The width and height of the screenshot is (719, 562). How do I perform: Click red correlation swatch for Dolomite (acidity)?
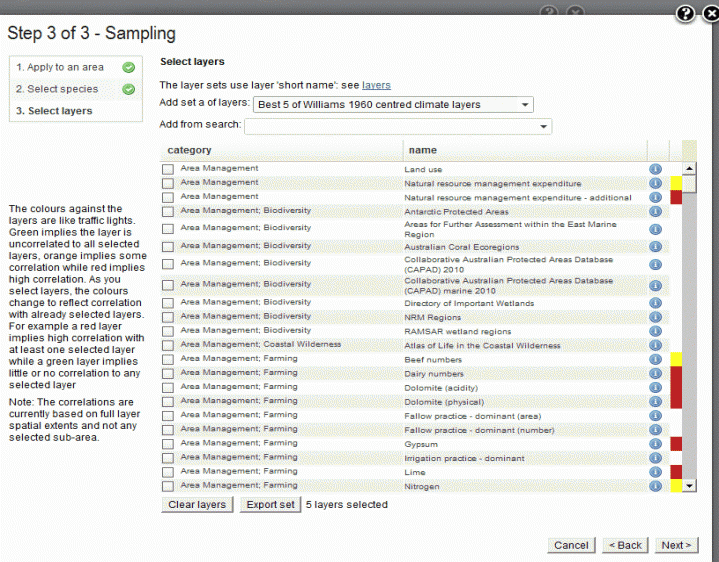[676, 387]
